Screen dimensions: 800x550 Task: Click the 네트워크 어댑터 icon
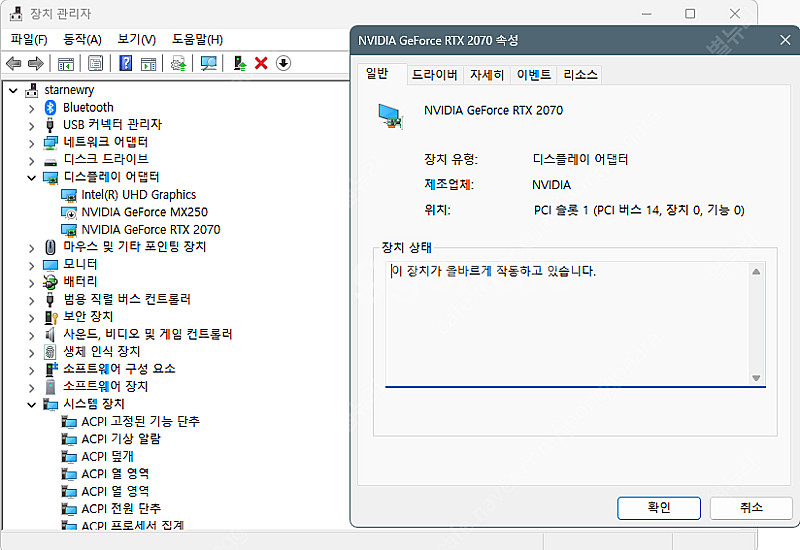(50, 142)
